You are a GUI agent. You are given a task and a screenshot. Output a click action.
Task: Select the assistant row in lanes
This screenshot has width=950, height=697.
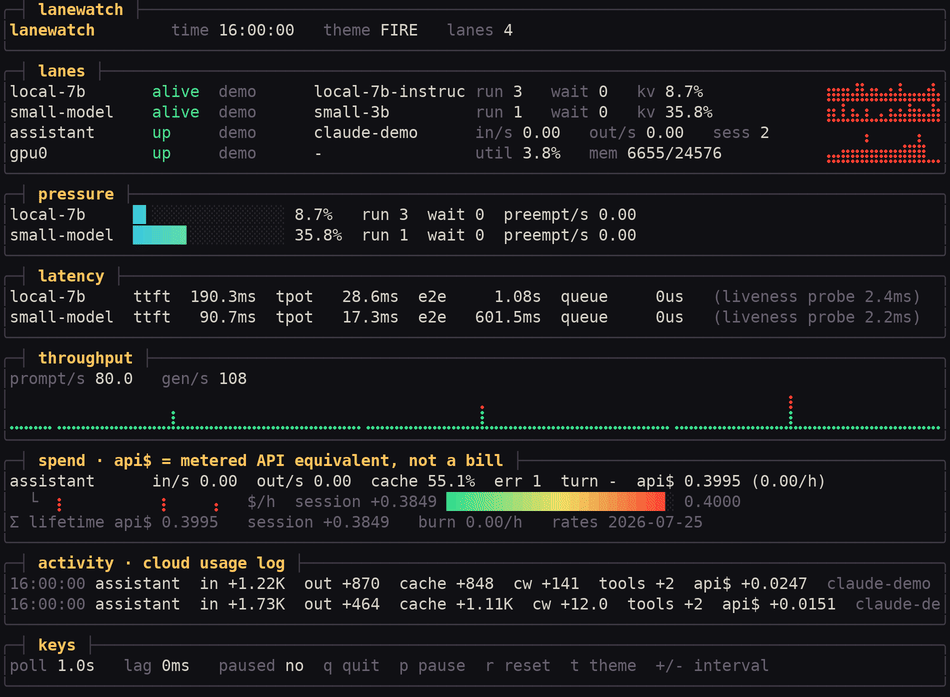tap(474, 133)
